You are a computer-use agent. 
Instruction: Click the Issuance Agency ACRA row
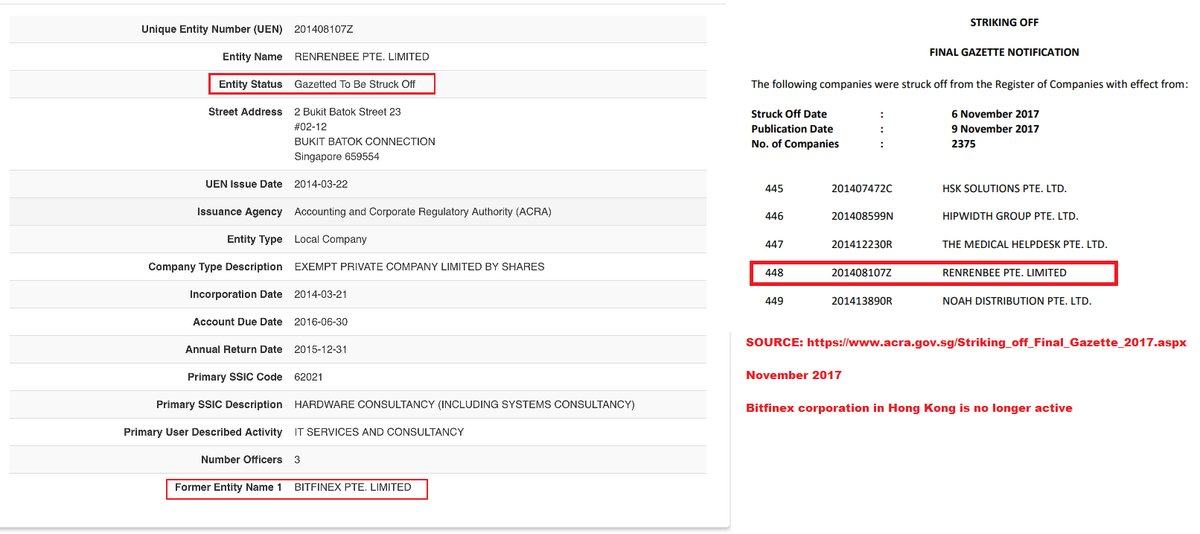[358, 212]
